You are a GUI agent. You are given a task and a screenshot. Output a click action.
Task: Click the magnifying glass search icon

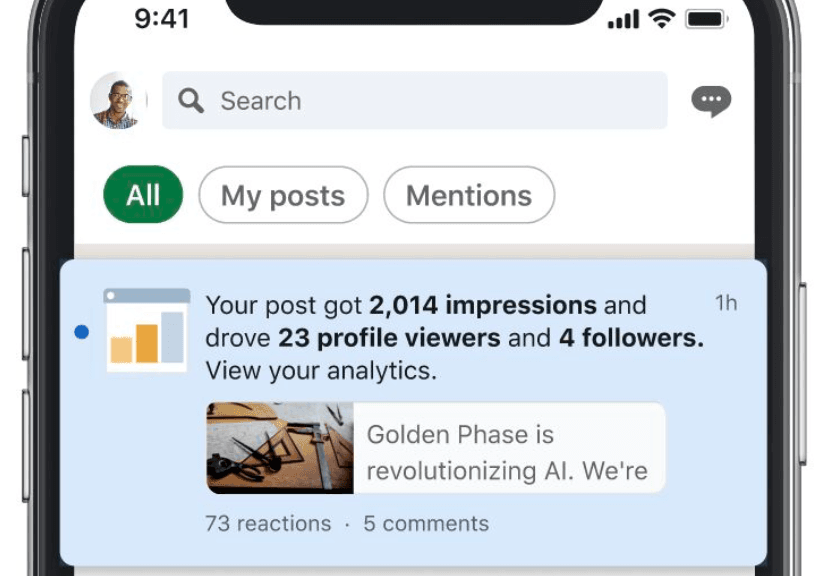[191, 101]
